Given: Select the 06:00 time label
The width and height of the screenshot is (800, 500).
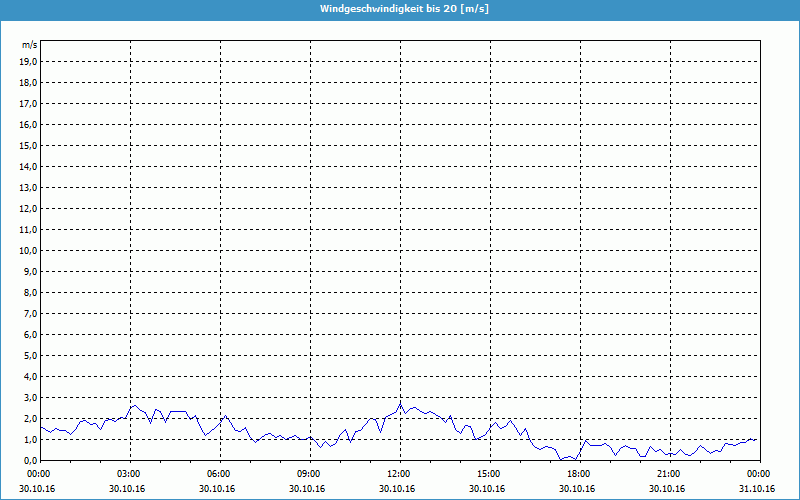Looking at the screenshot, I should point(219,473).
